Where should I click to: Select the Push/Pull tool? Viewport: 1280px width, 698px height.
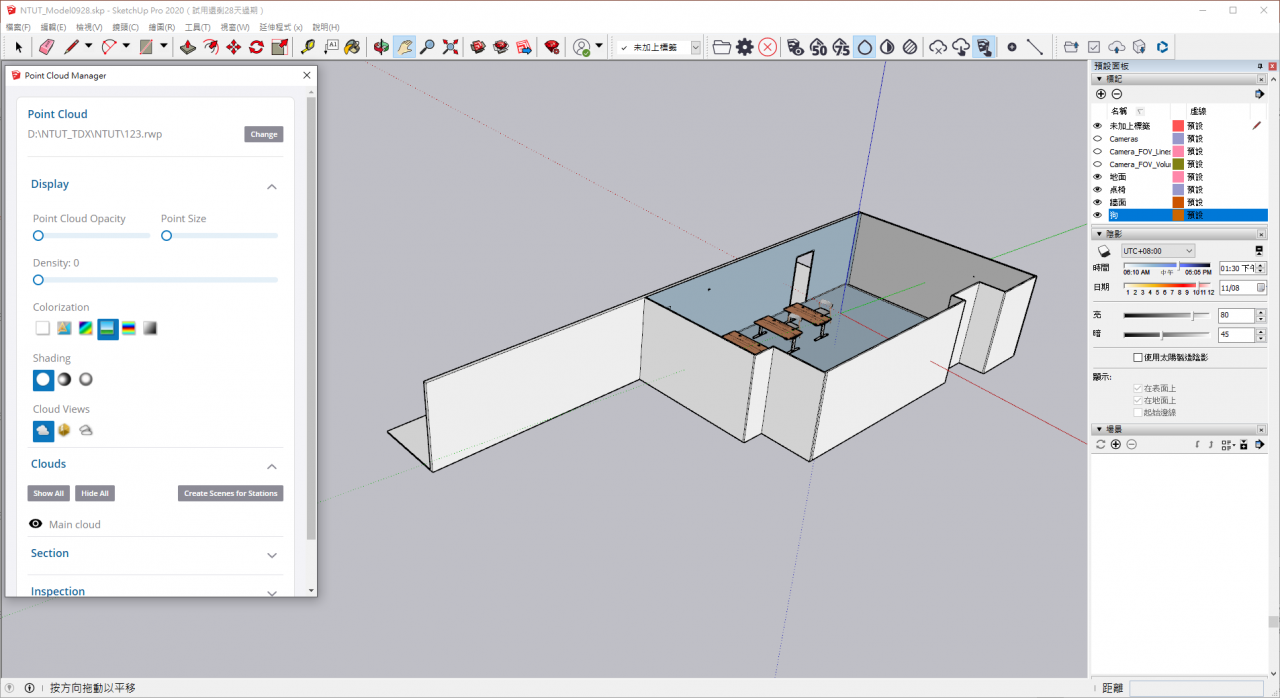188,47
